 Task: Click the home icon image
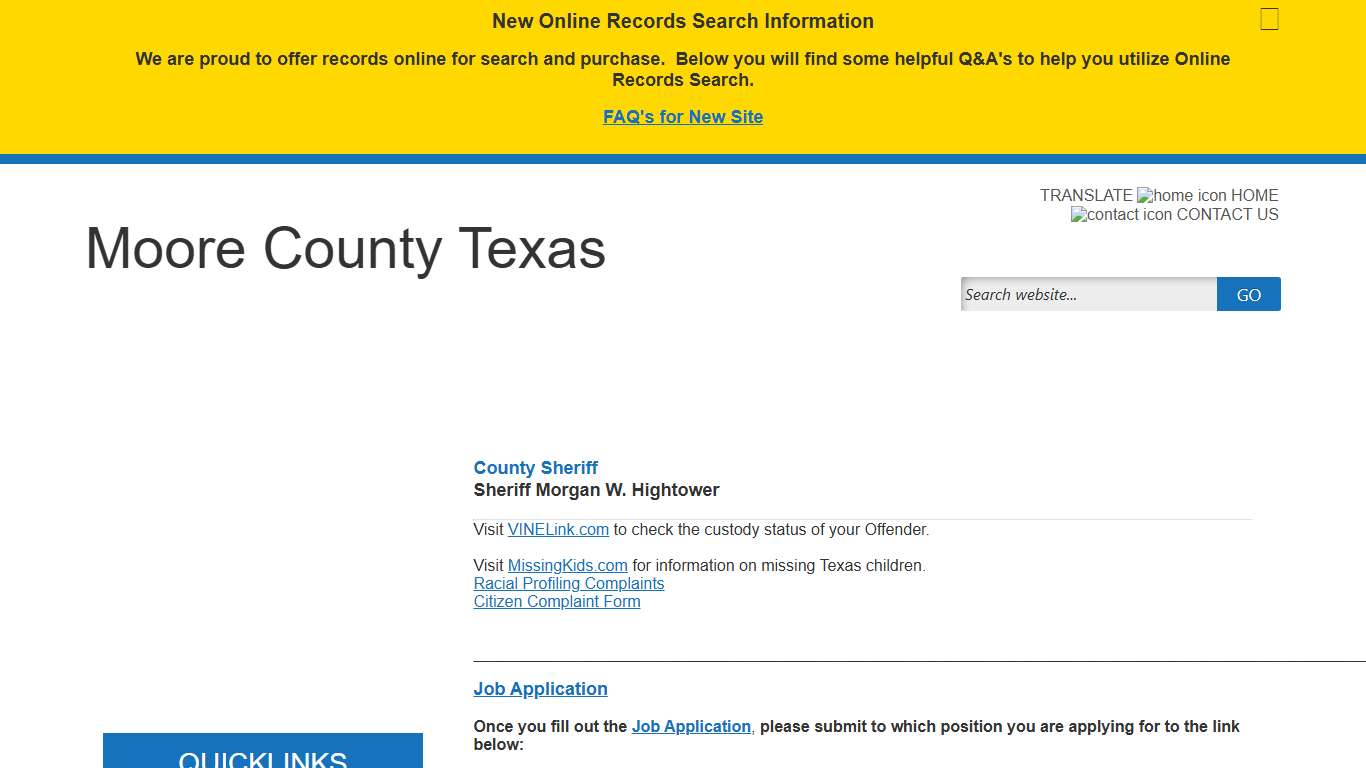click(1181, 196)
